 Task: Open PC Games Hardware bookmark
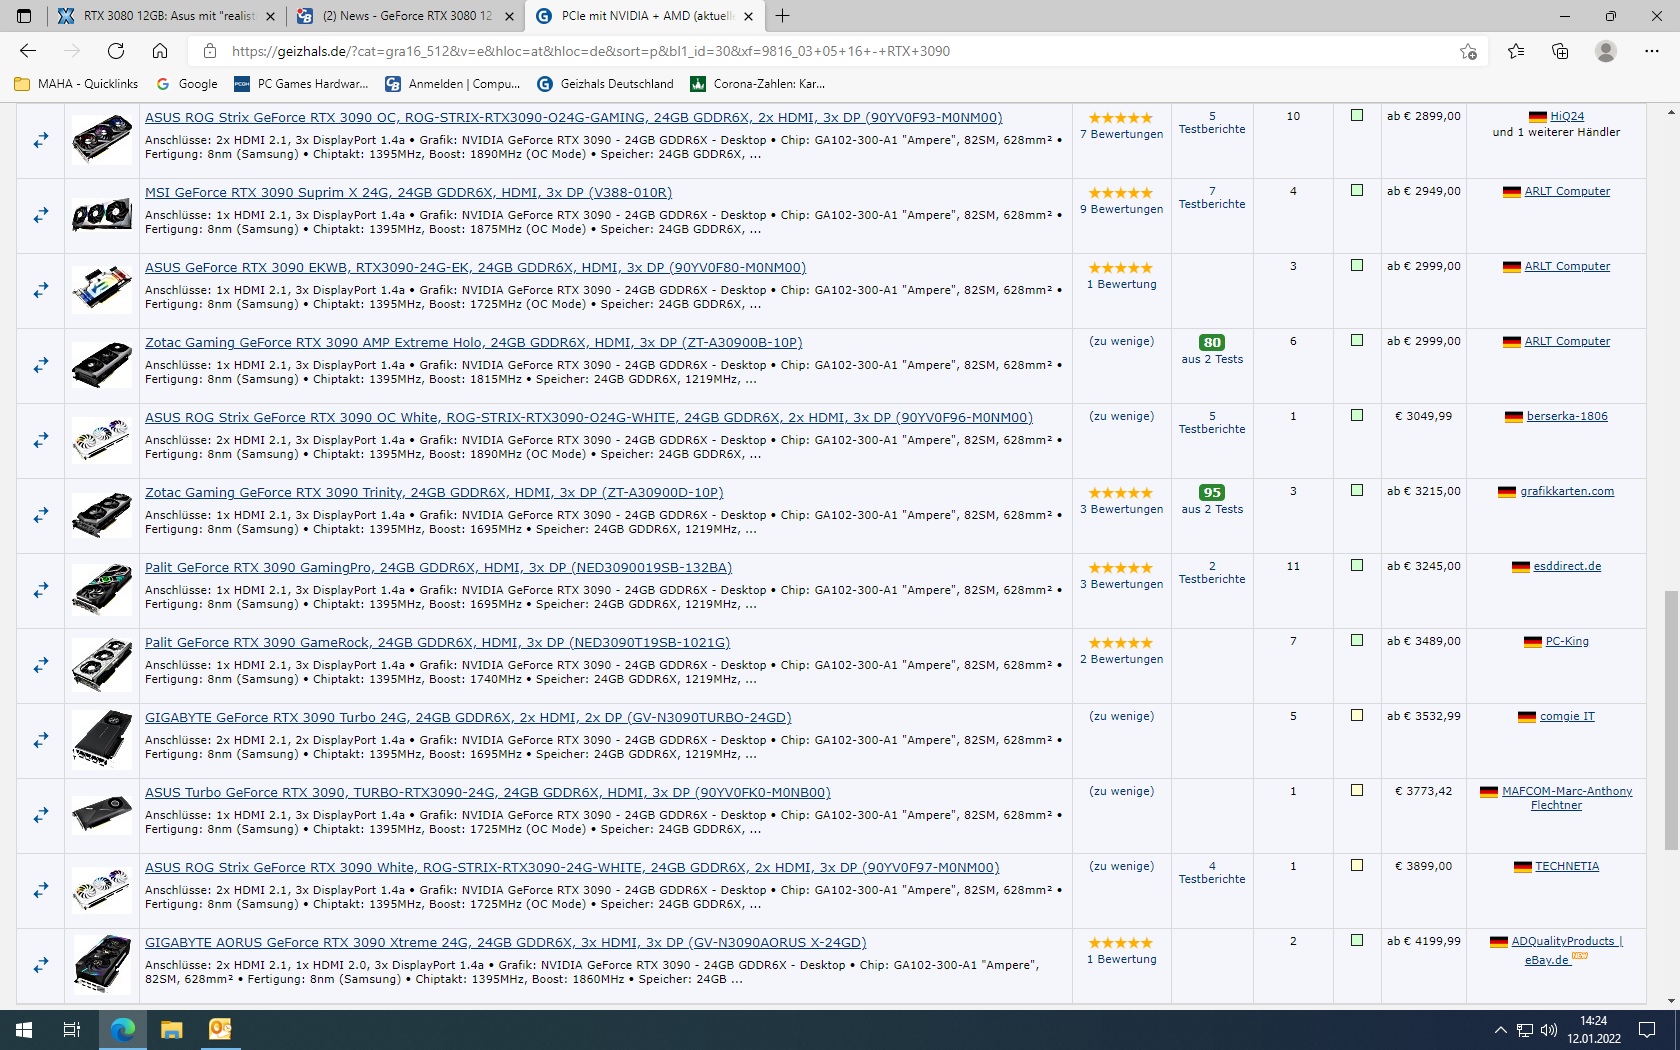(301, 84)
